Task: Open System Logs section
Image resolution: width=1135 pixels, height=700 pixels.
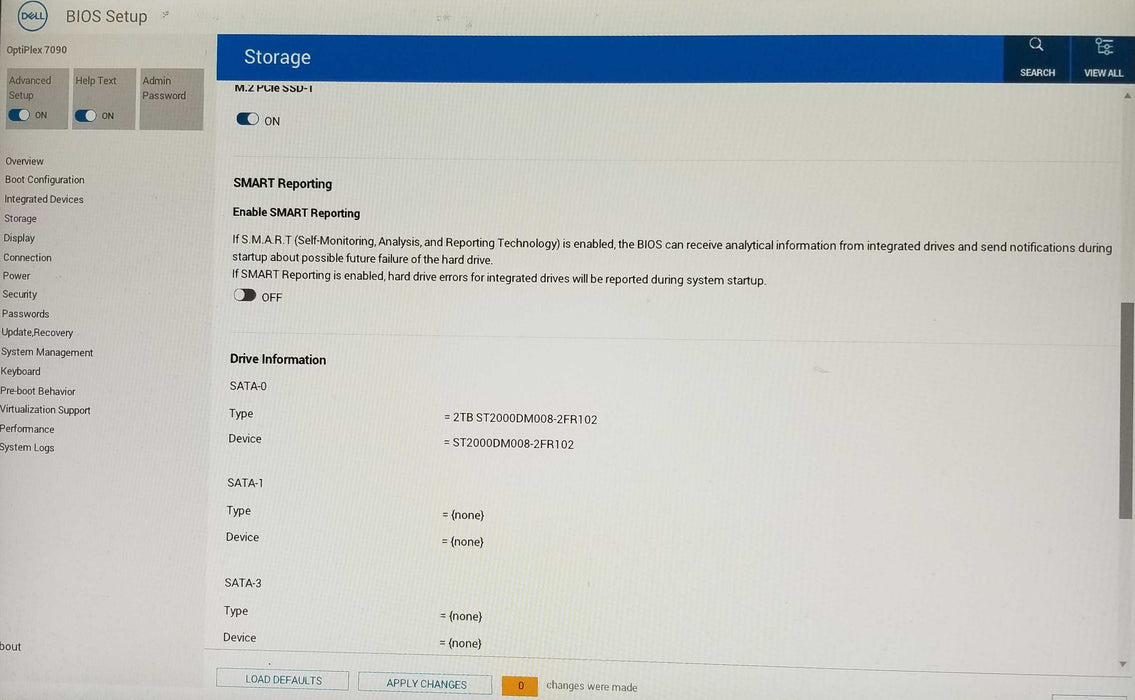Action: click(27, 447)
